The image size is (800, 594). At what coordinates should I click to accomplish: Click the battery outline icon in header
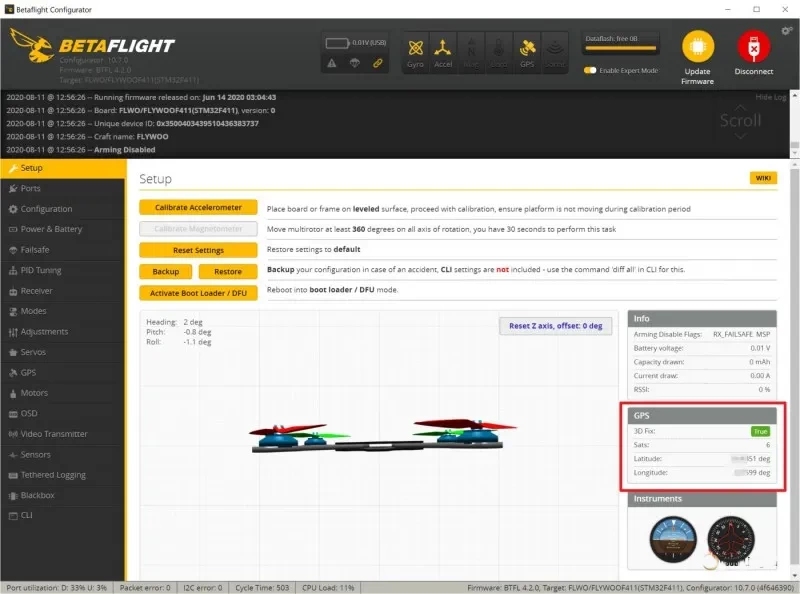[337, 43]
